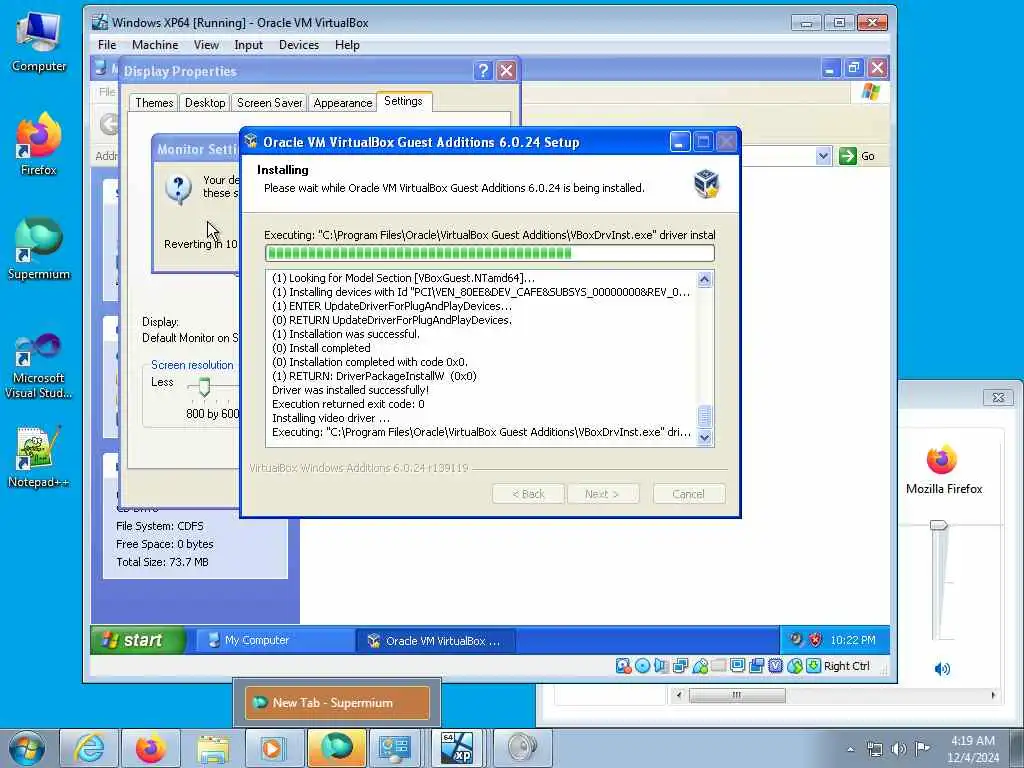Click the red security shield in XP tray
Screen dimensions: 1024x768
815,640
